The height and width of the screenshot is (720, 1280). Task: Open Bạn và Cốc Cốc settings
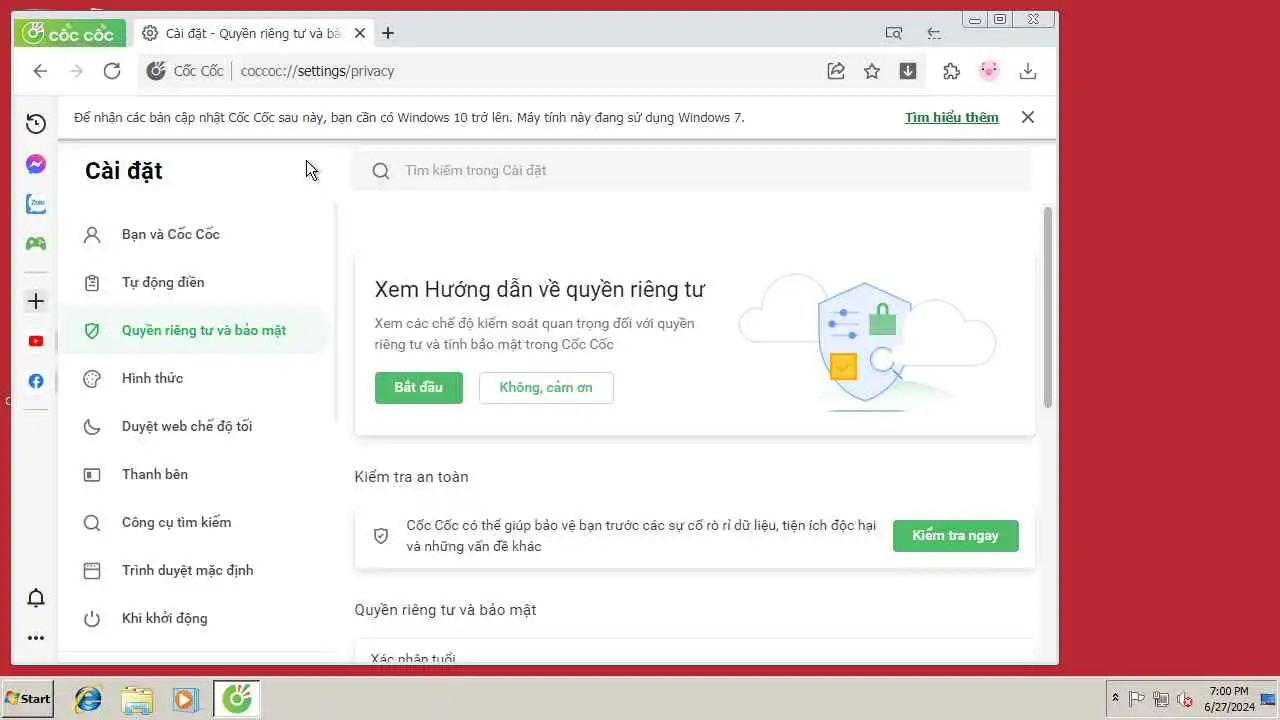pos(194,234)
